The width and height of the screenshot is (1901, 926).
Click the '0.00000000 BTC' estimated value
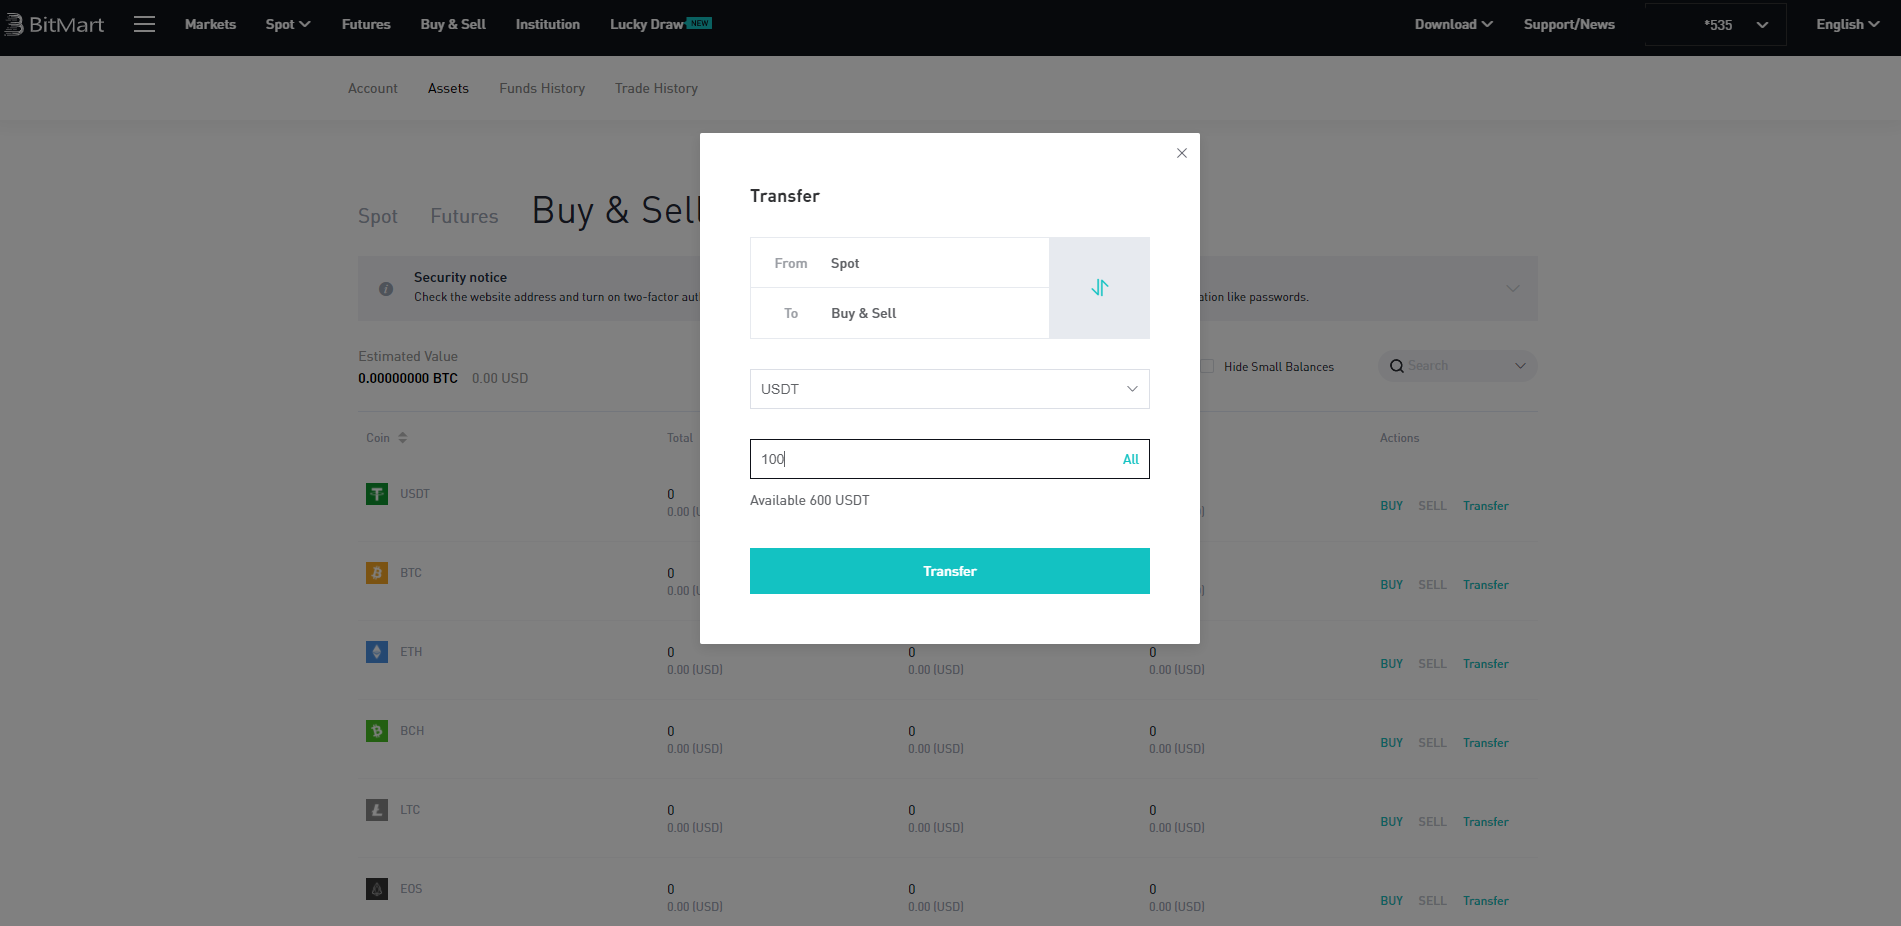click(x=408, y=378)
